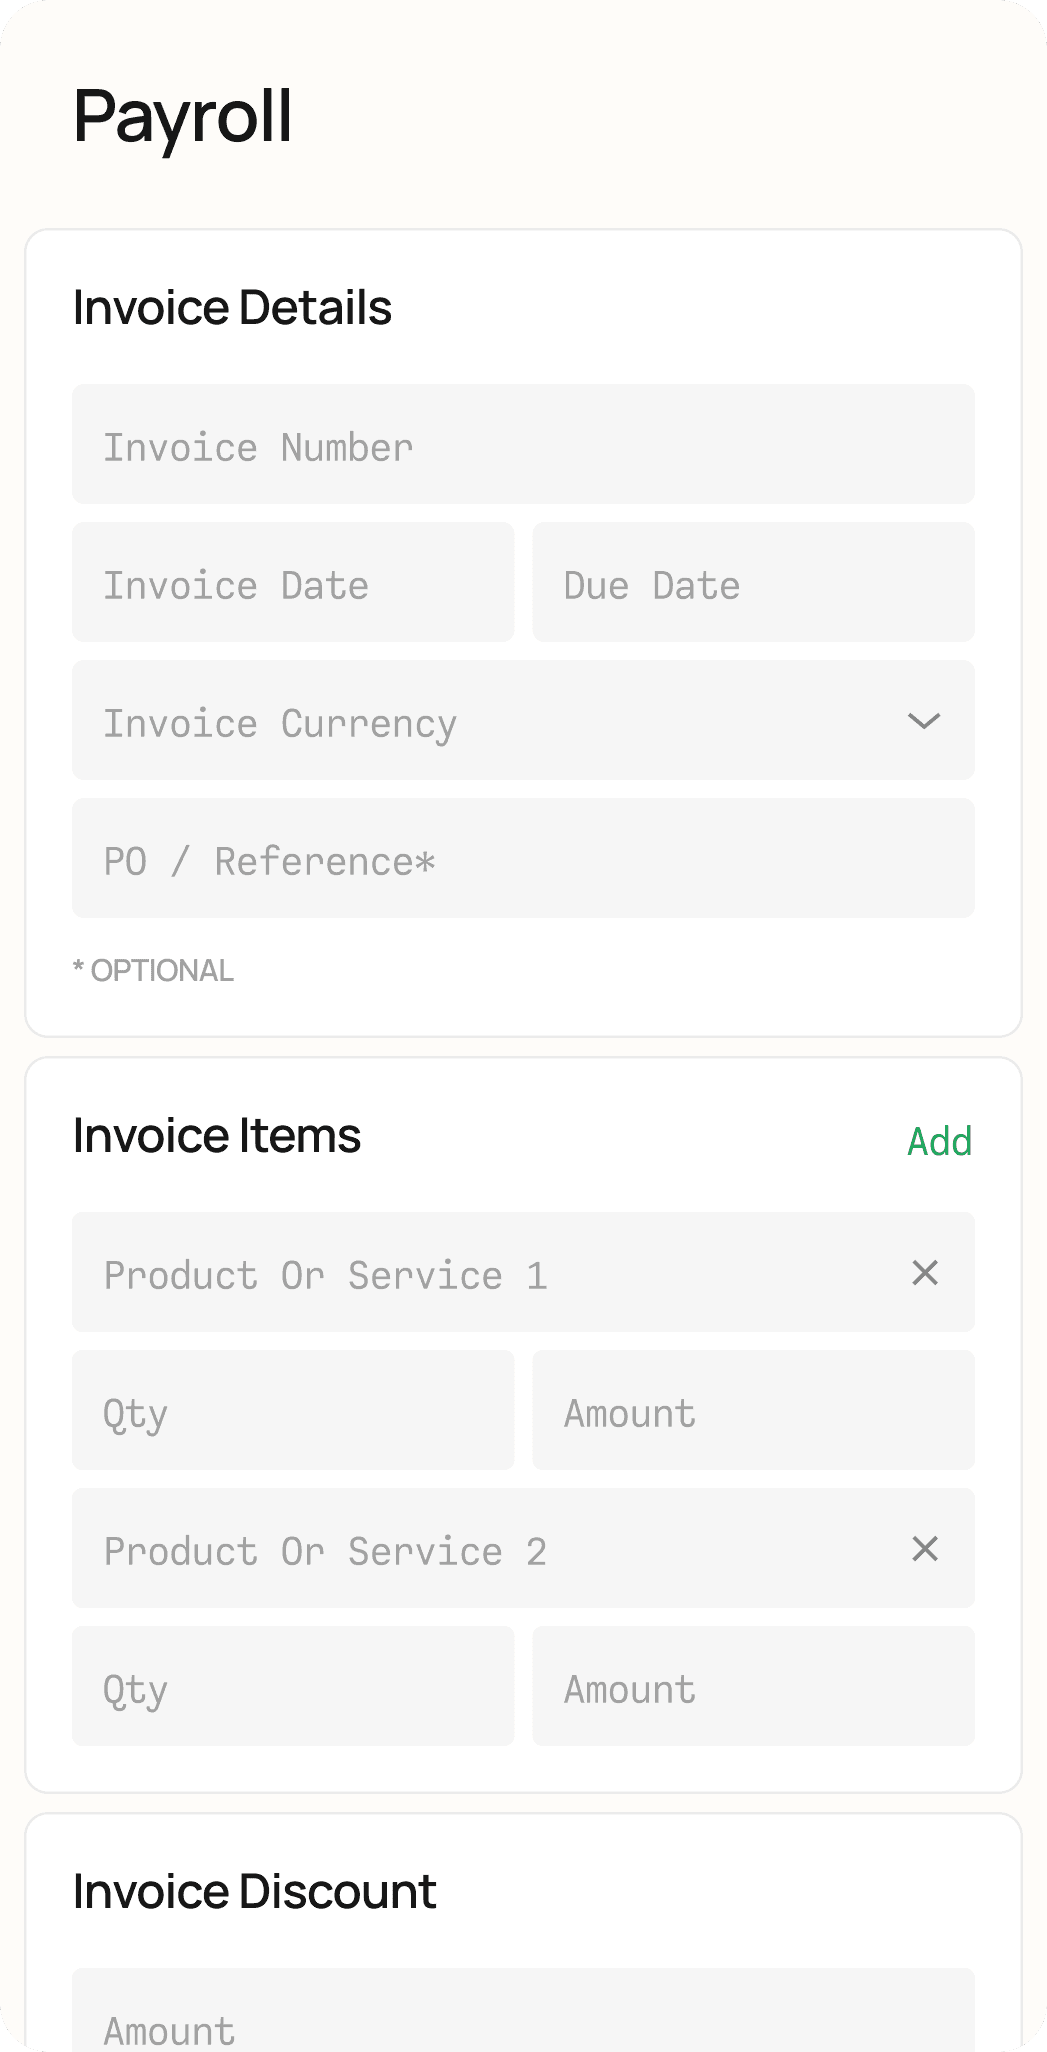Click the Invoice Details heading
The width and height of the screenshot is (1047, 2052).
pos(232,308)
